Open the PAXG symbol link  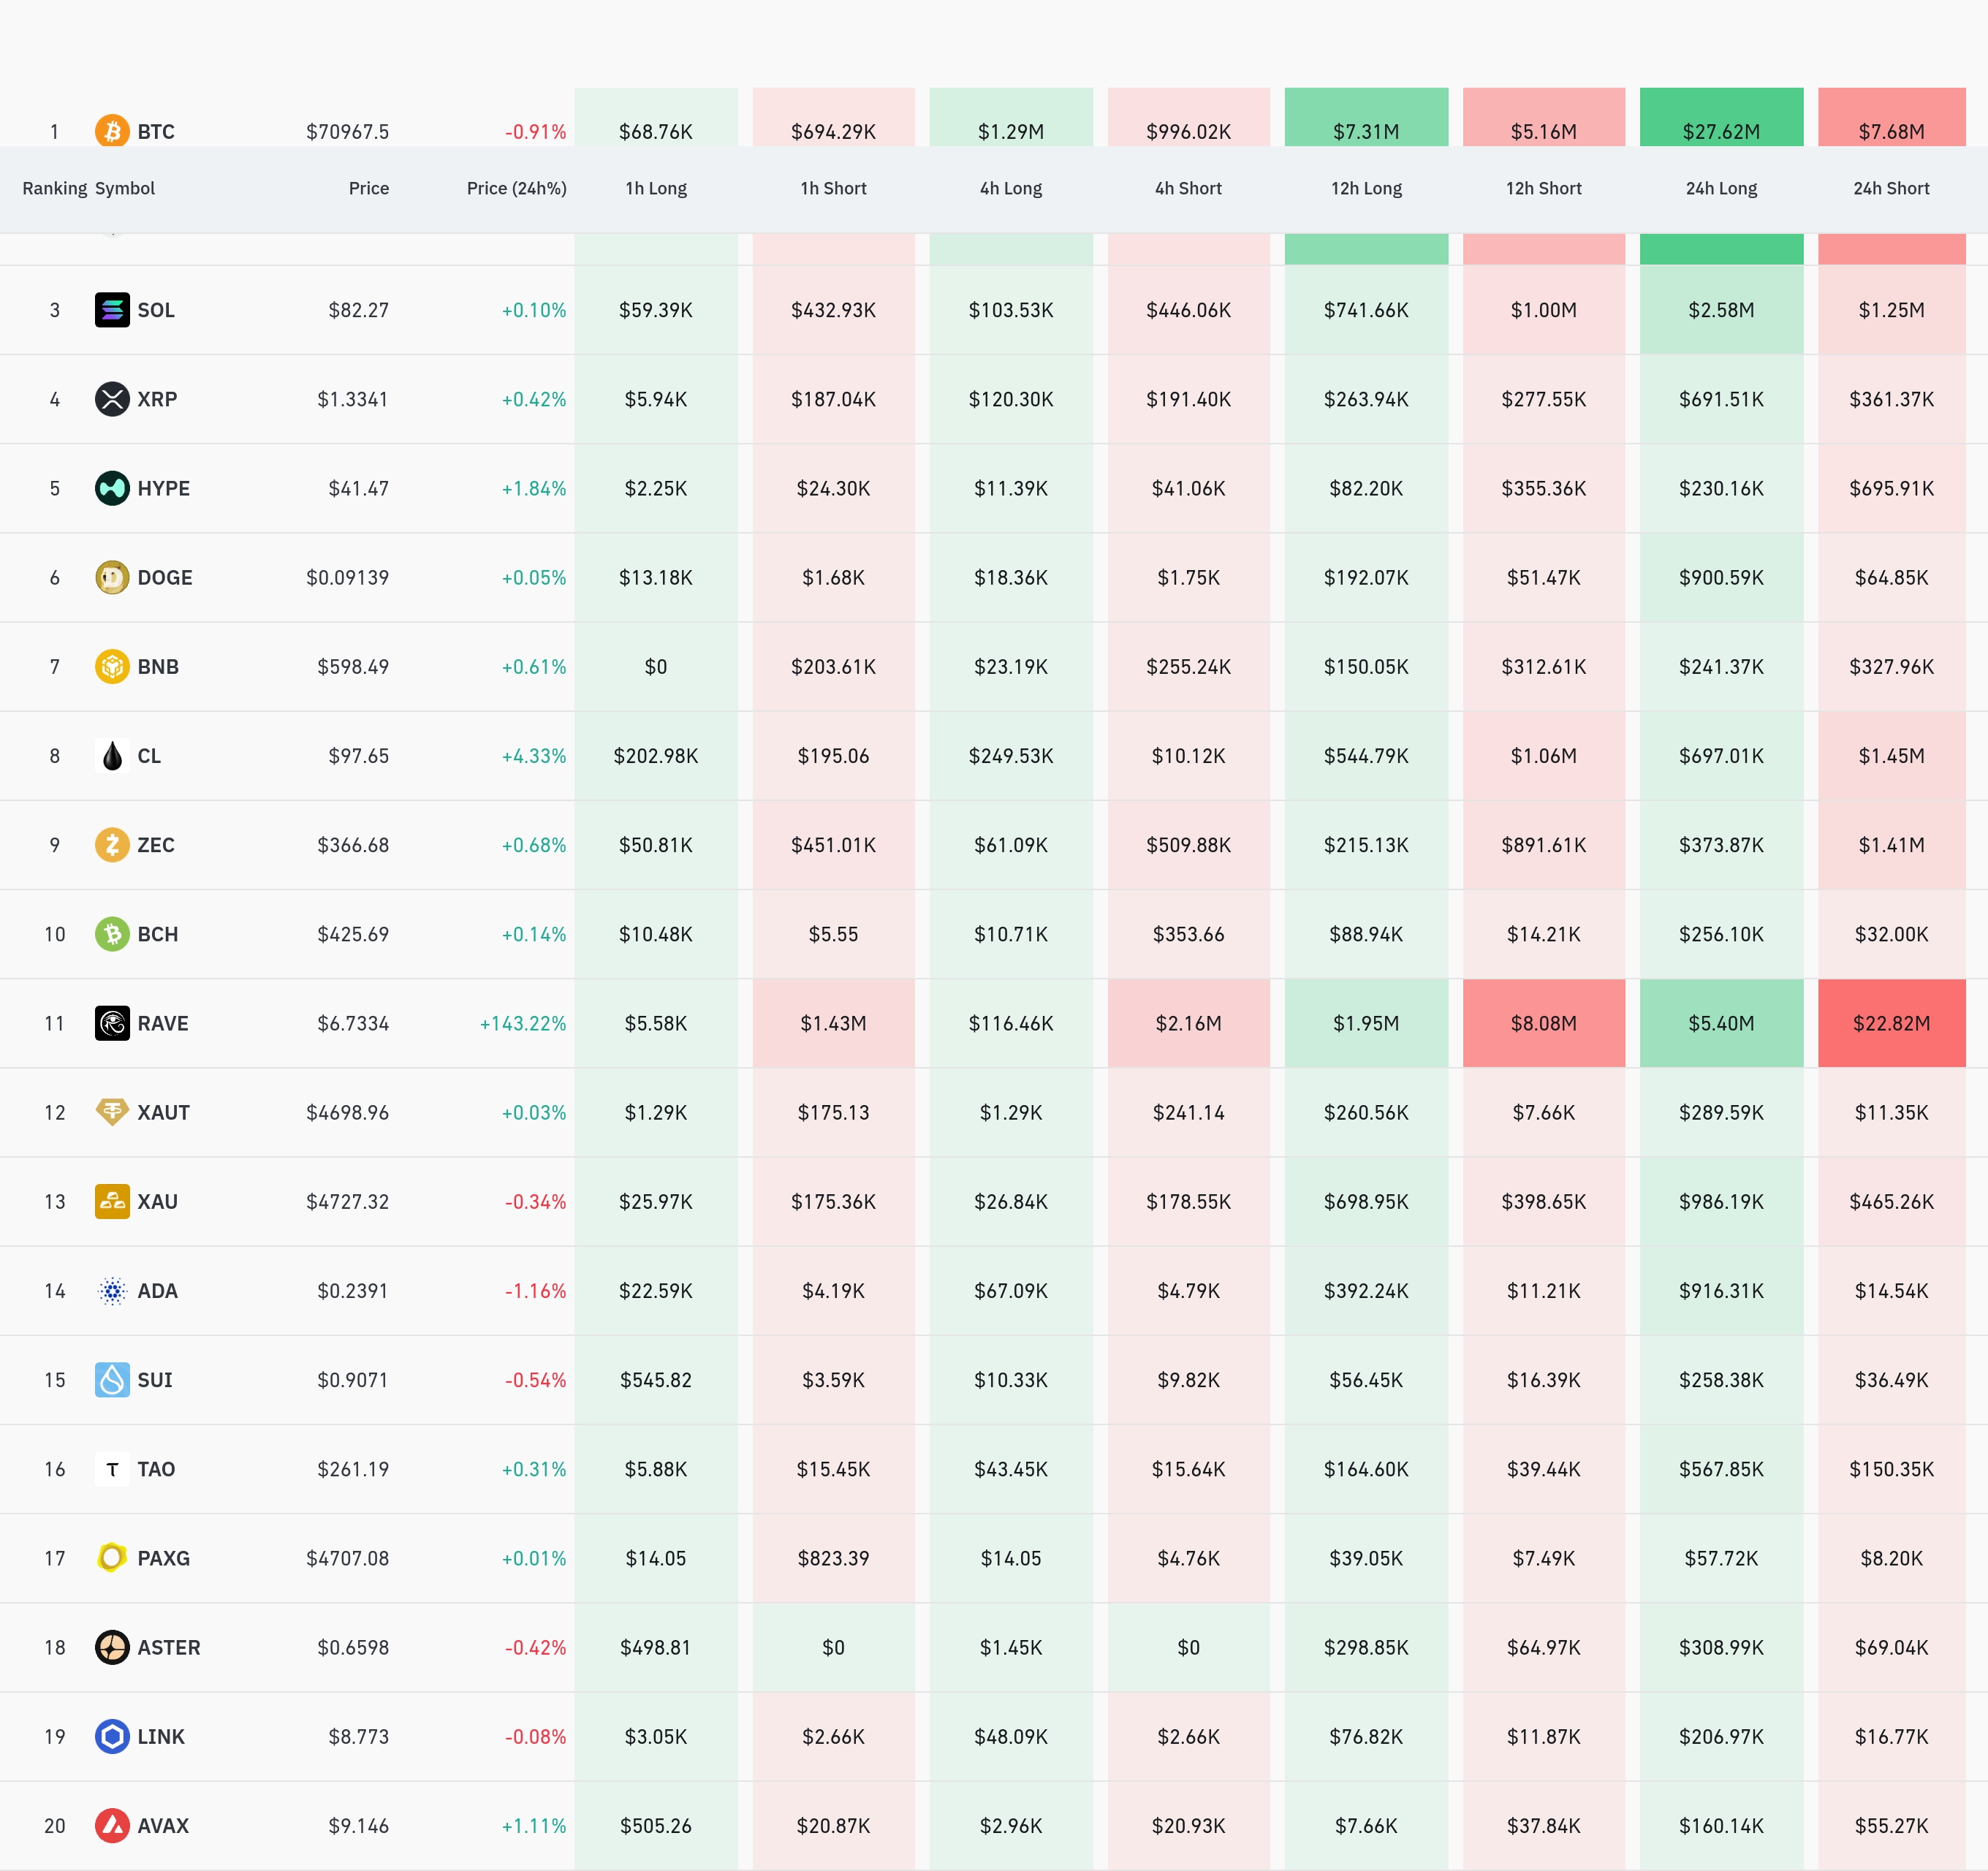163,1558
